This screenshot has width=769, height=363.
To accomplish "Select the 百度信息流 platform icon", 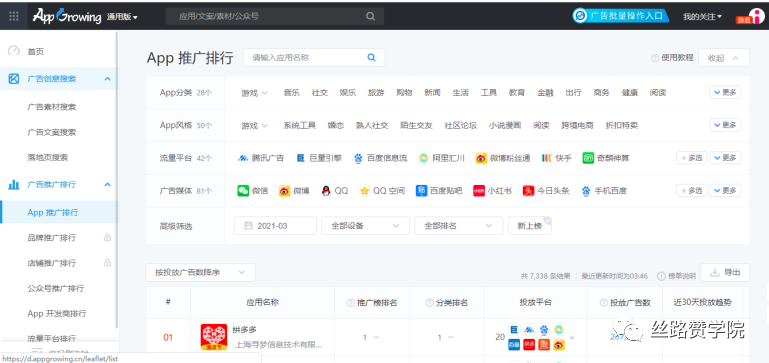I will pos(358,158).
